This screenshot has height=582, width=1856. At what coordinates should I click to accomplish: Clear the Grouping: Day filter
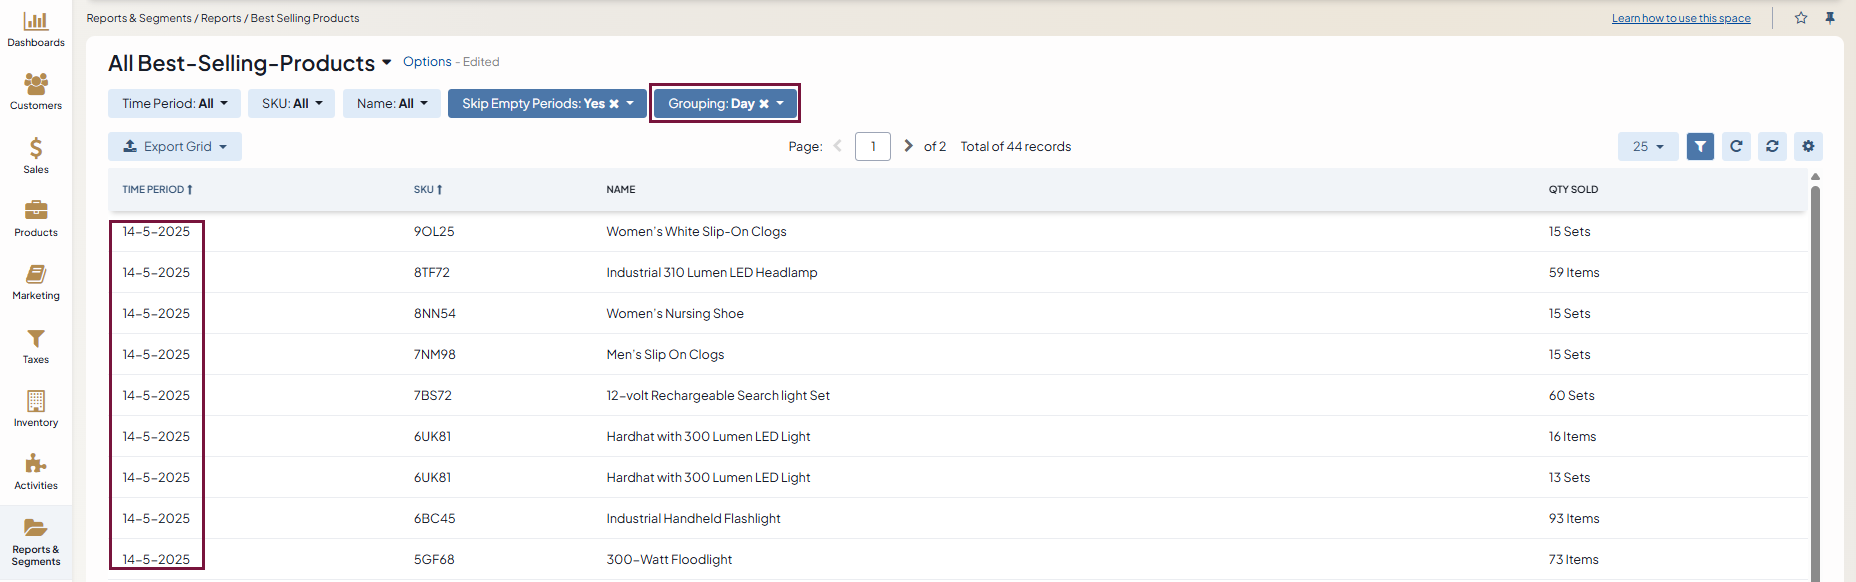click(x=764, y=104)
